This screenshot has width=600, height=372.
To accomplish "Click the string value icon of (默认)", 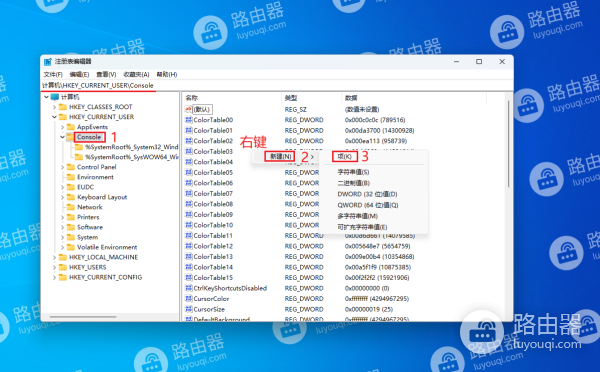I will pos(188,109).
